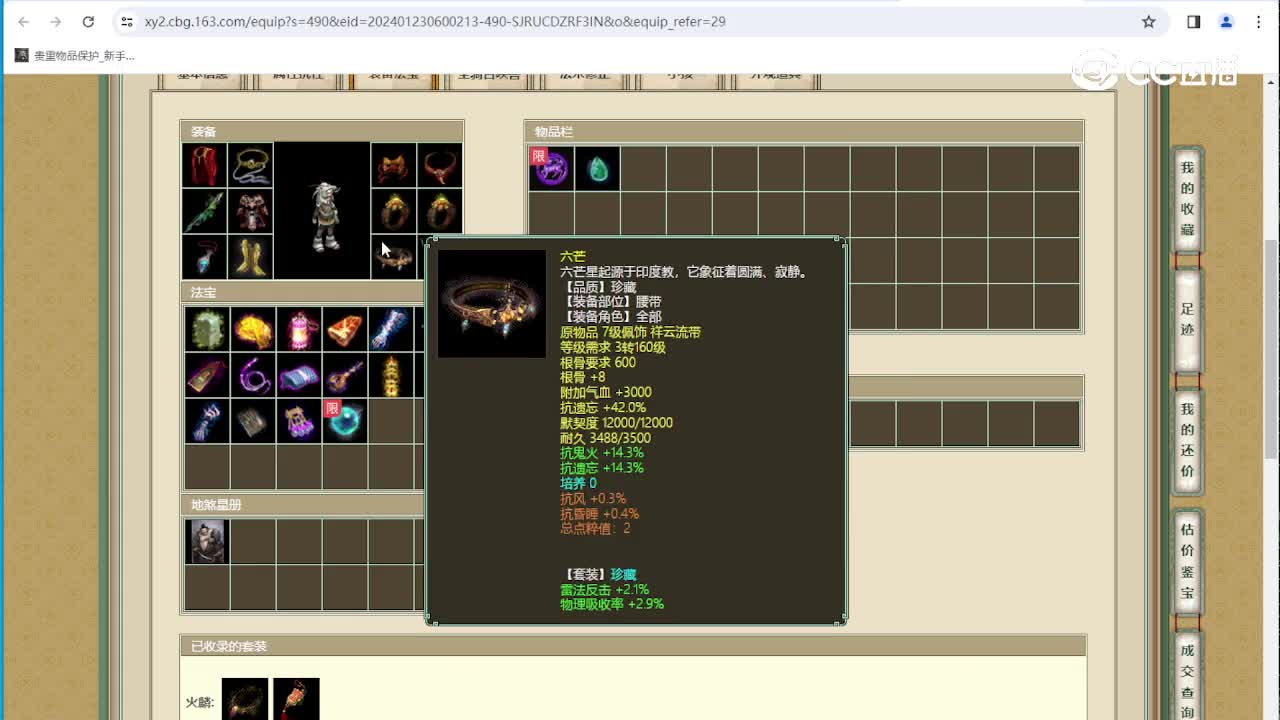Select the right golden ring equipment slot
Screen dimensions: 1280x720
(x=440, y=211)
